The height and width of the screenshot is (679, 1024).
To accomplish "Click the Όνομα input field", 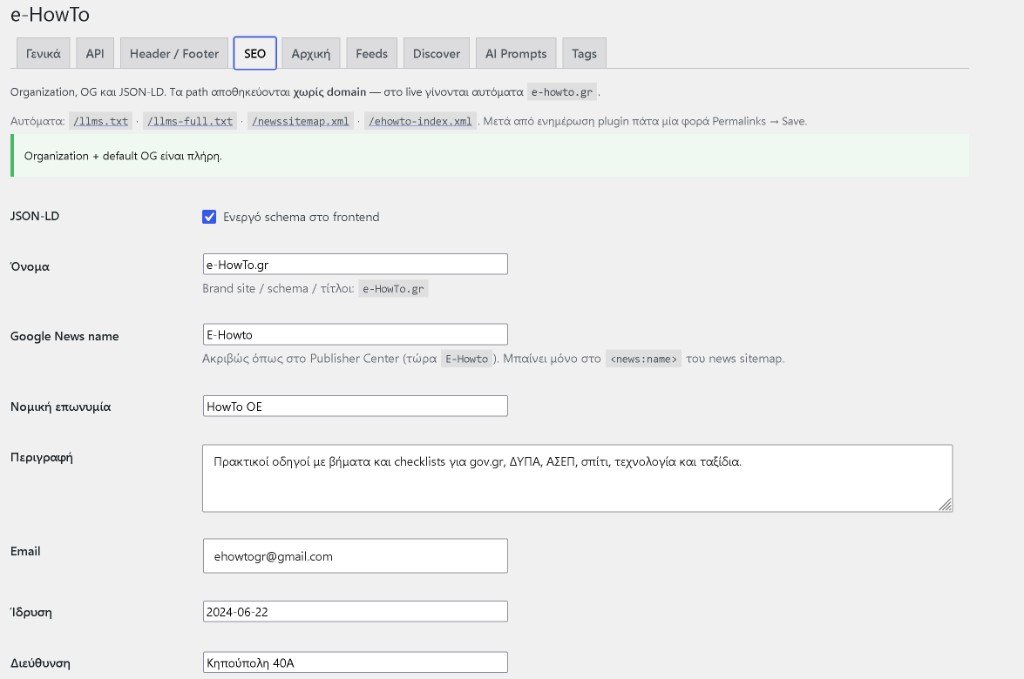I will pyautogui.click(x=355, y=264).
